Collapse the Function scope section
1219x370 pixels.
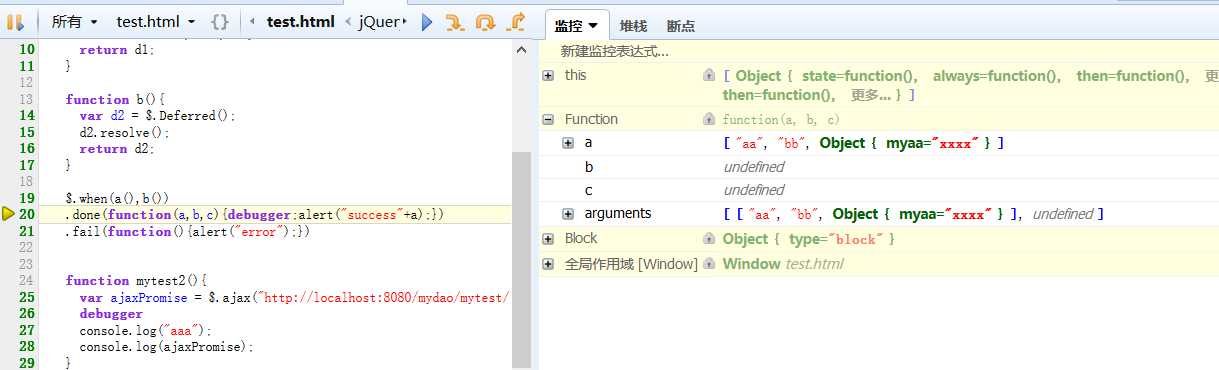click(x=548, y=119)
